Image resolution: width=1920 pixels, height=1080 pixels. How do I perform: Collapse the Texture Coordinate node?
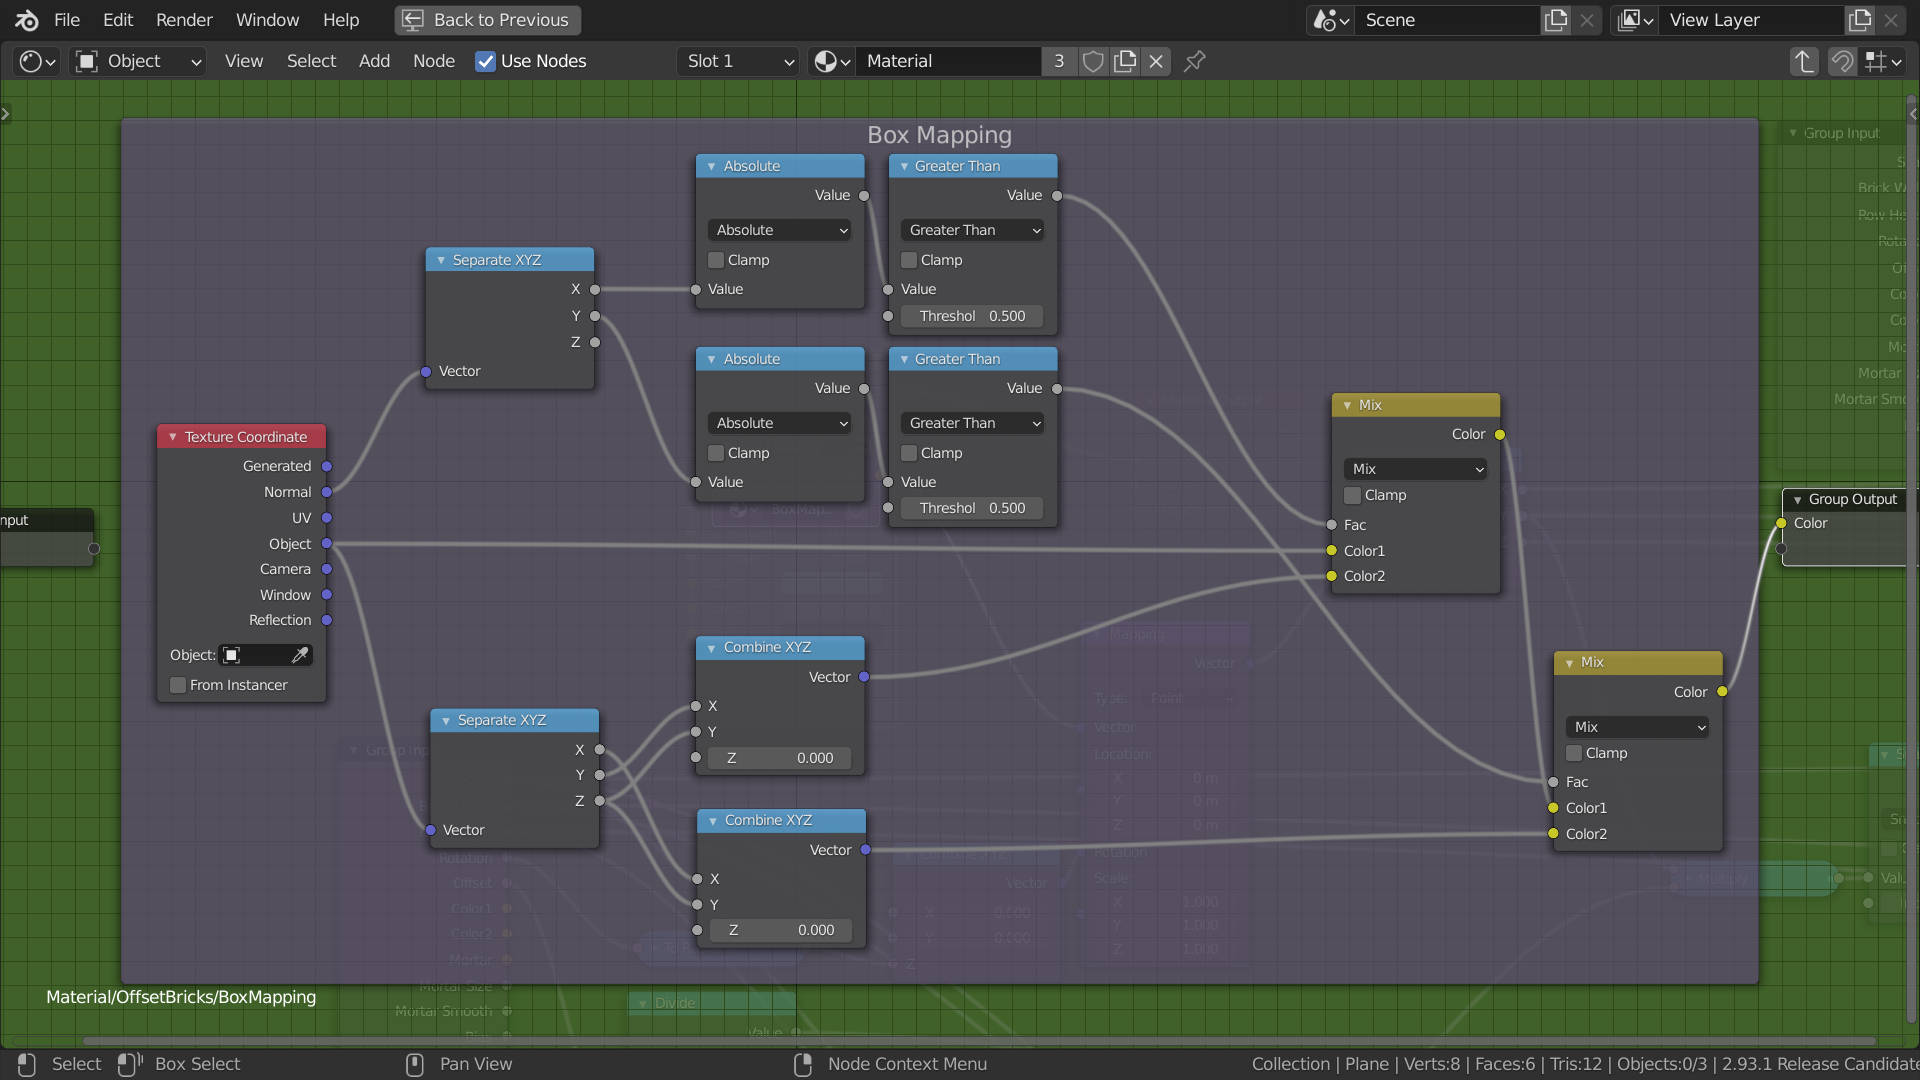point(172,437)
